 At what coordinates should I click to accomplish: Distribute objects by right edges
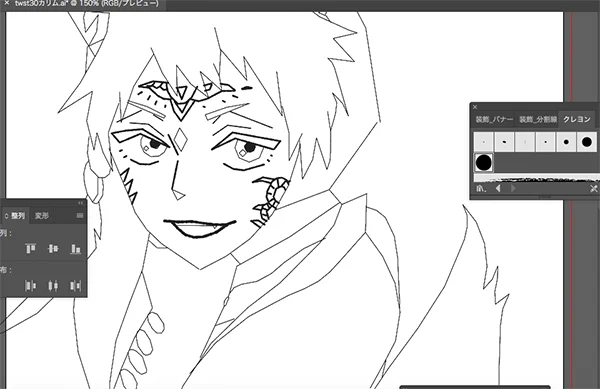click(75, 285)
